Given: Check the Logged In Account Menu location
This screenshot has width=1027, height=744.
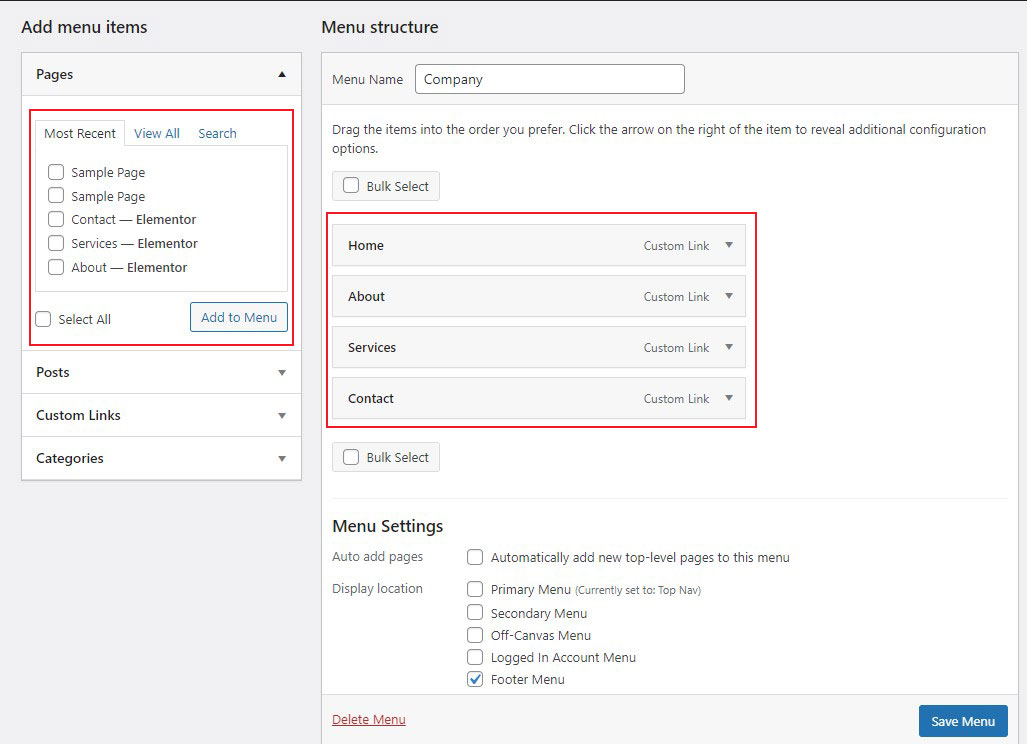Looking at the screenshot, I should point(475,657).
